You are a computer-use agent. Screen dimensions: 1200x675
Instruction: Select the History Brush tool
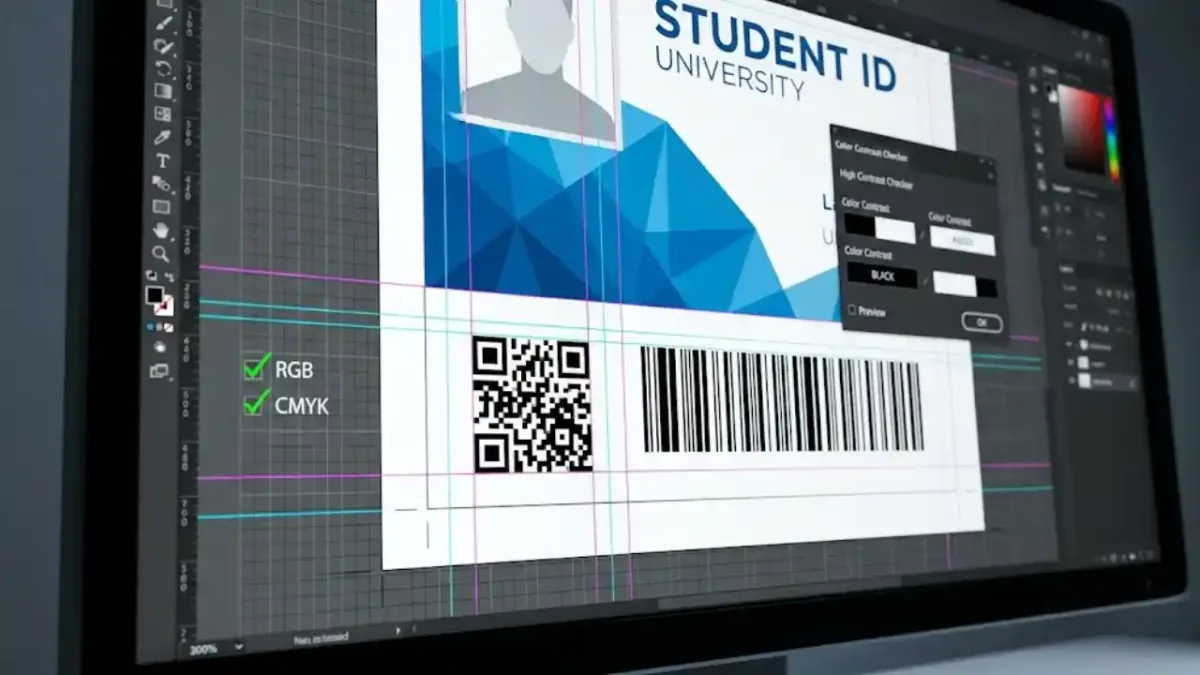point(163,69)
